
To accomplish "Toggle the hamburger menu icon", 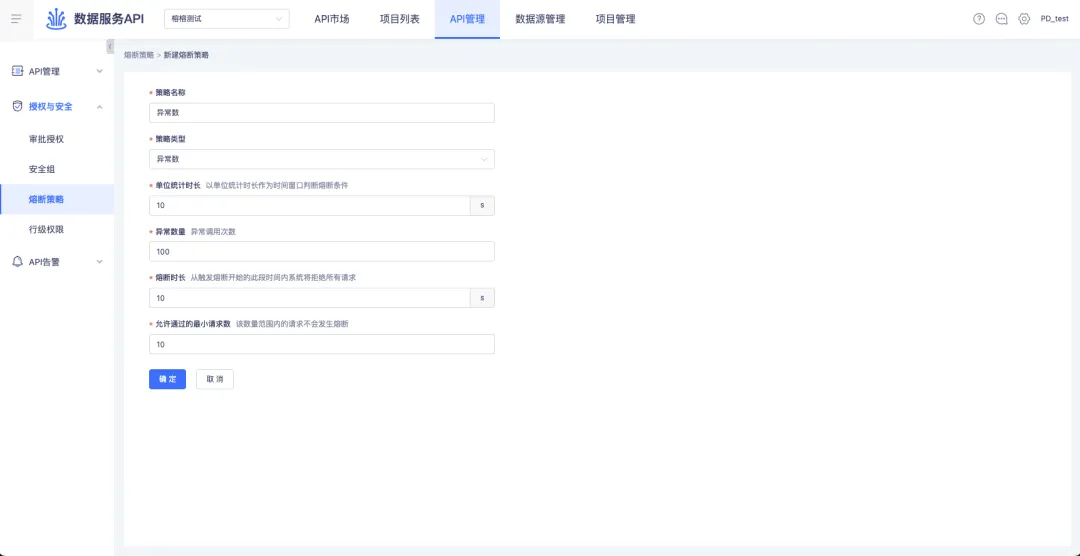I will pyautogui.click(x=17, y=19).
